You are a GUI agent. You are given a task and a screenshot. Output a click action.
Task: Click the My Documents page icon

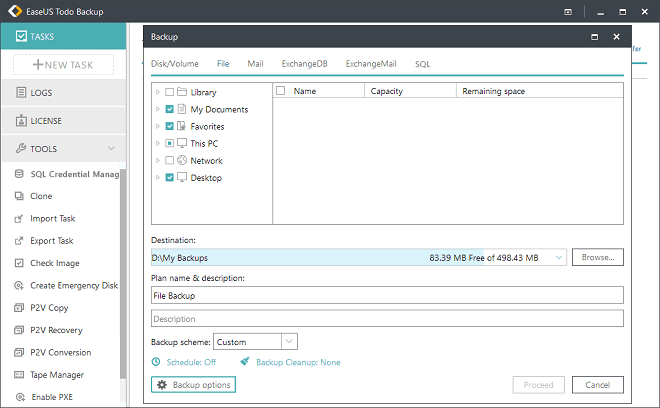click(x=182, y=109)
